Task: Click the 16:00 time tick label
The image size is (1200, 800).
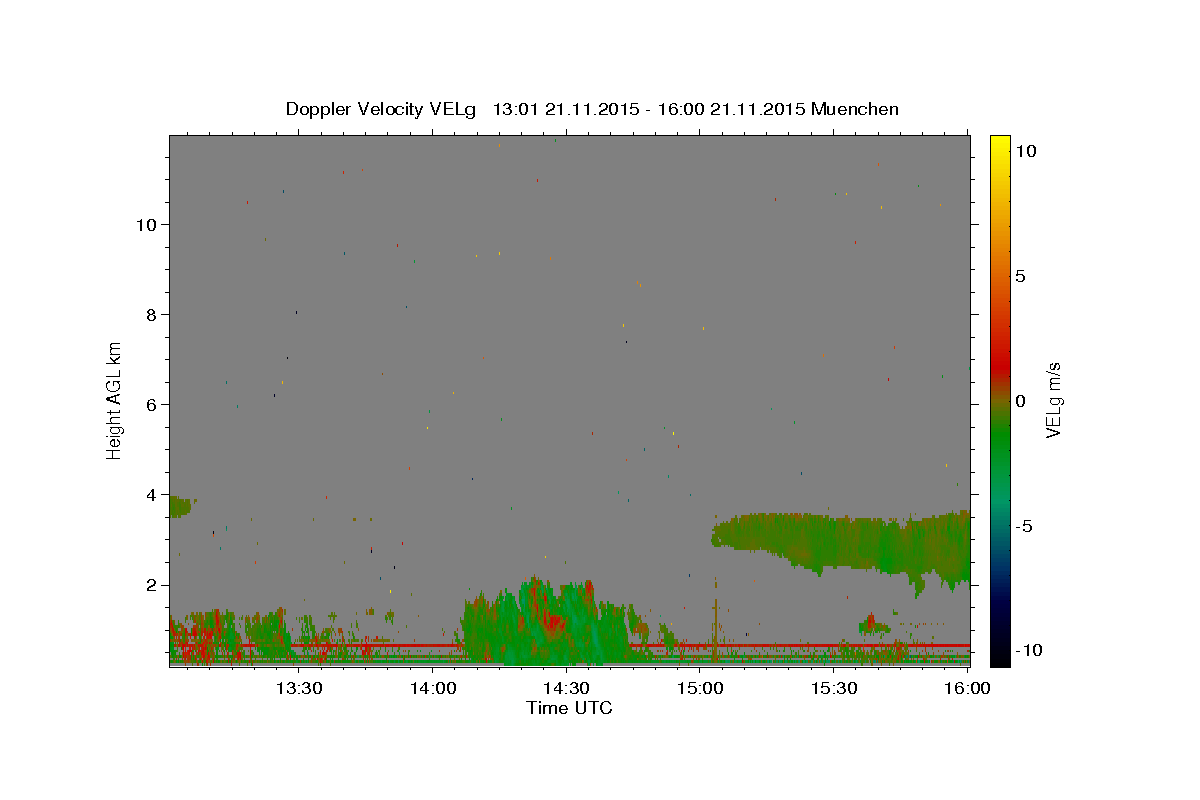Action: coord(968,688)
